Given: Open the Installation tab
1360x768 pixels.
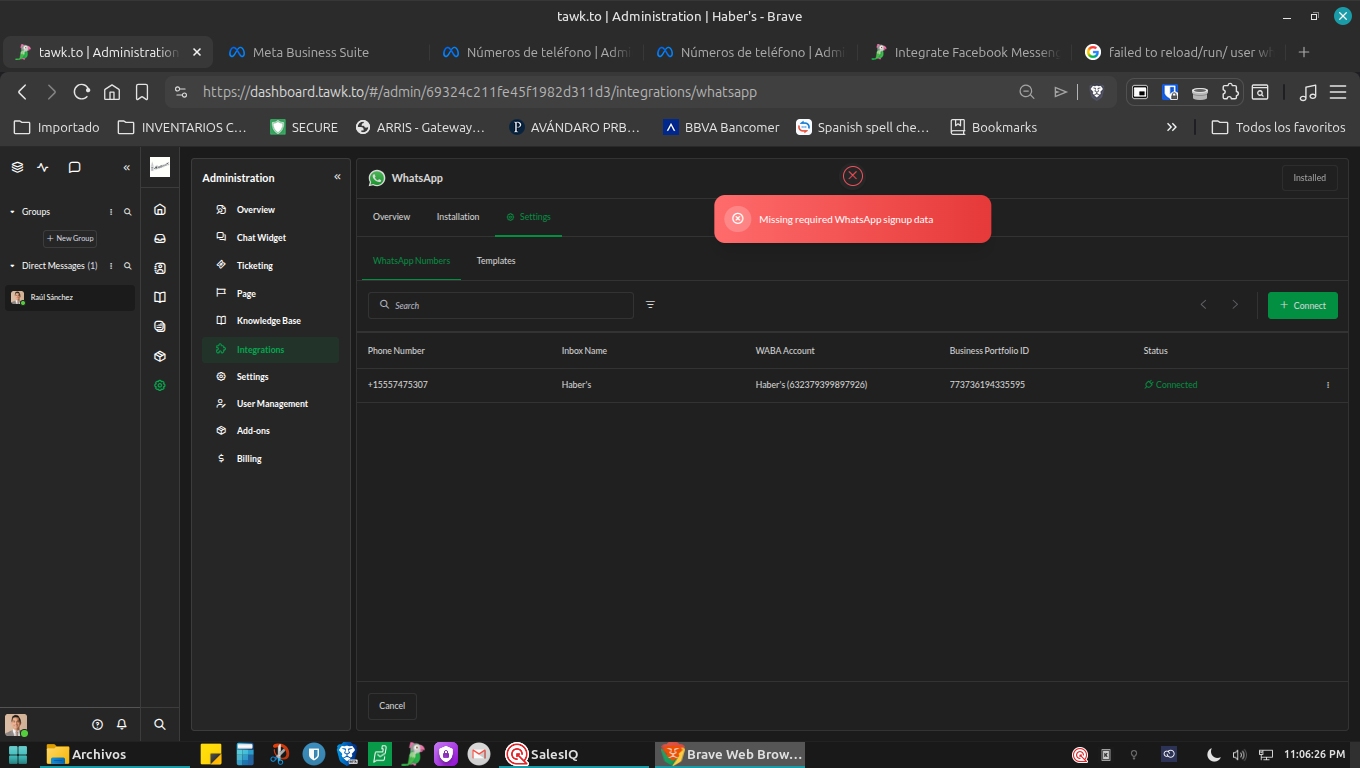Looking at the screenshot, I should coord(458,217).
